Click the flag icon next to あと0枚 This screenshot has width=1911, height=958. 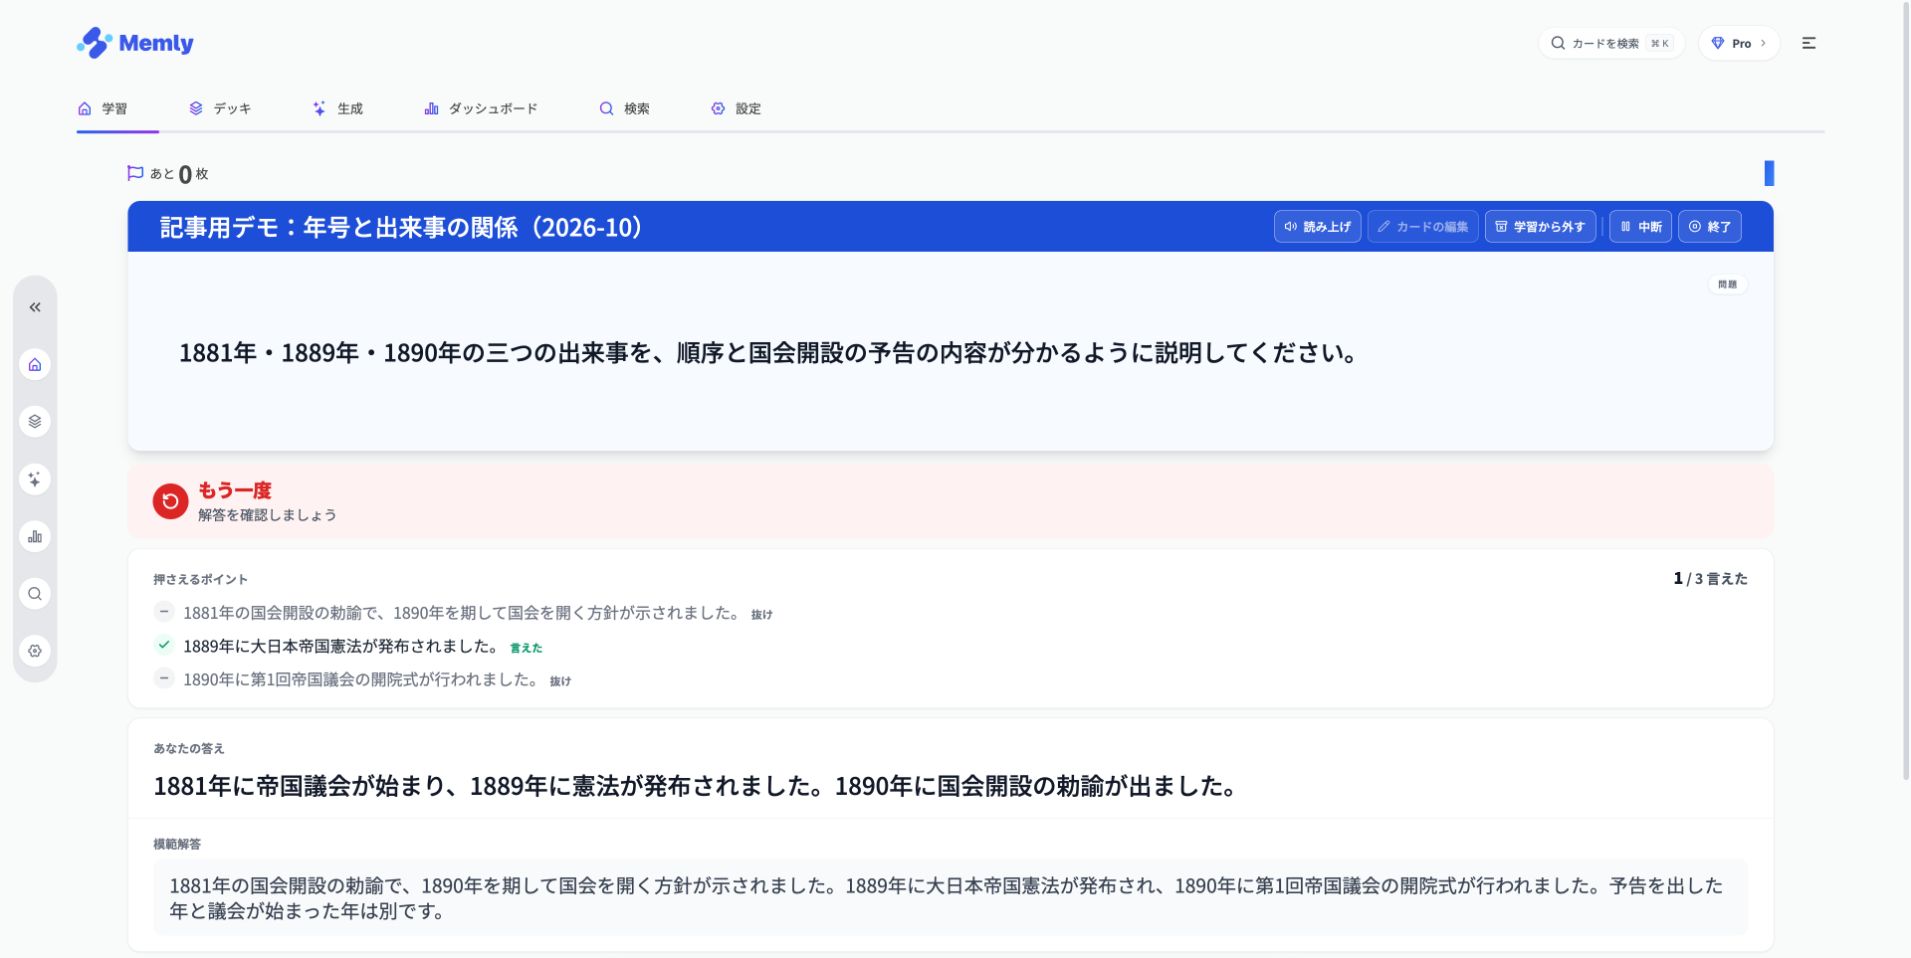pos(135,173)
